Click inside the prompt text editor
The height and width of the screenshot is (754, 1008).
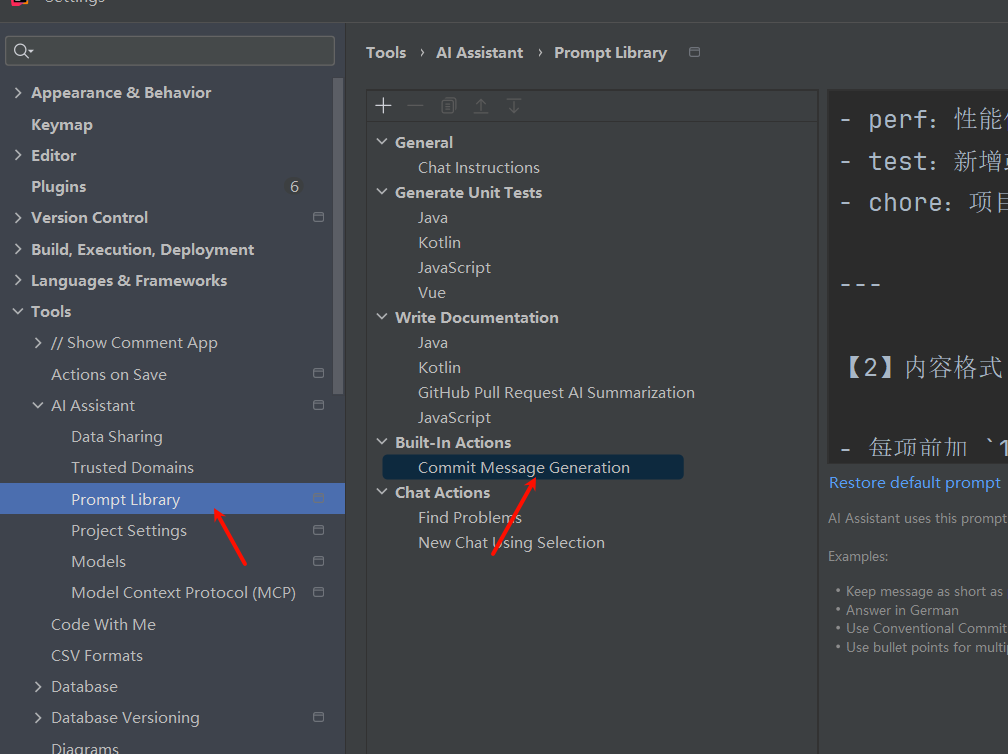[x=917, y=276]
